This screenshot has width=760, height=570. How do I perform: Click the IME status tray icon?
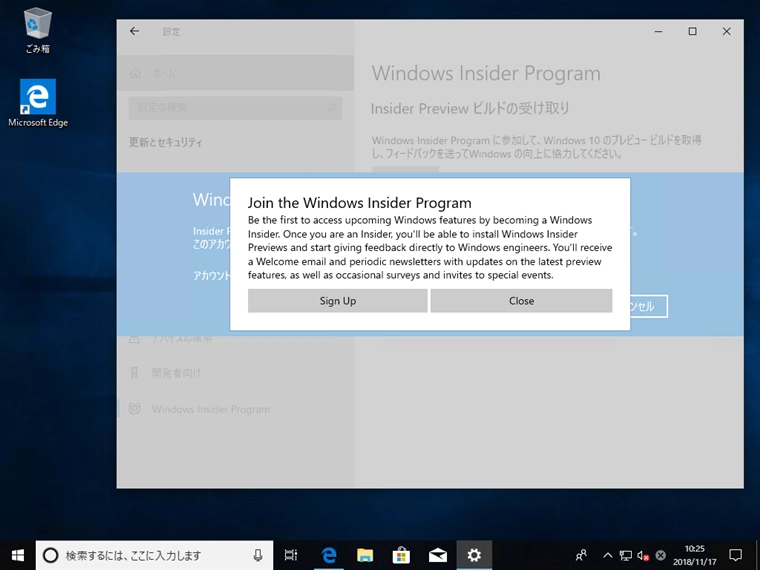[661, 555]
